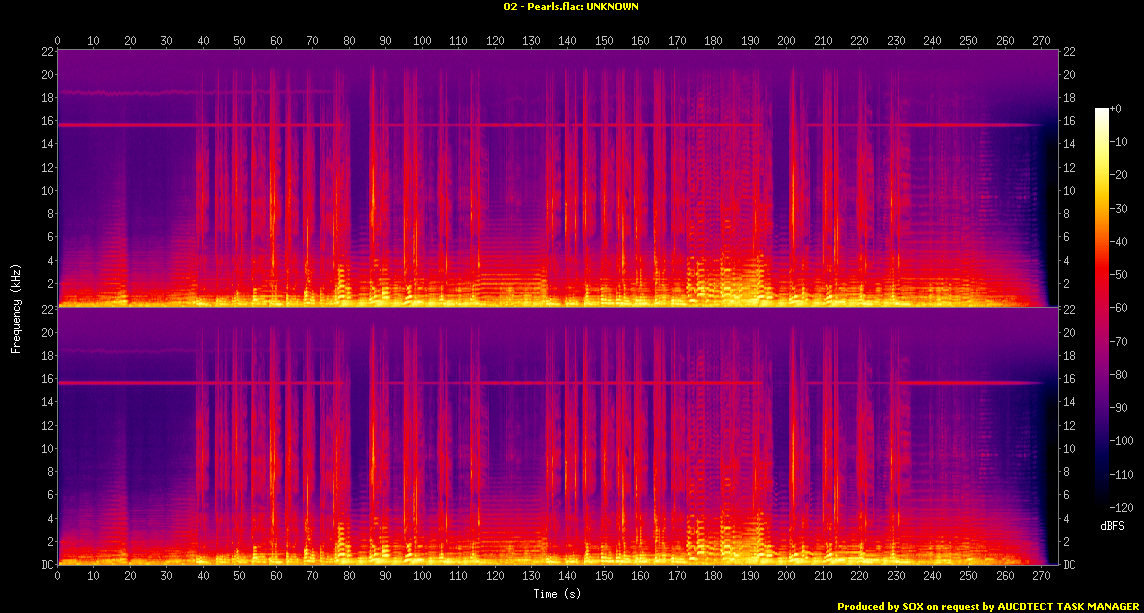Click the title "02 - Pearls.flac: UNKNOWN"

click(x=571, y=7)
